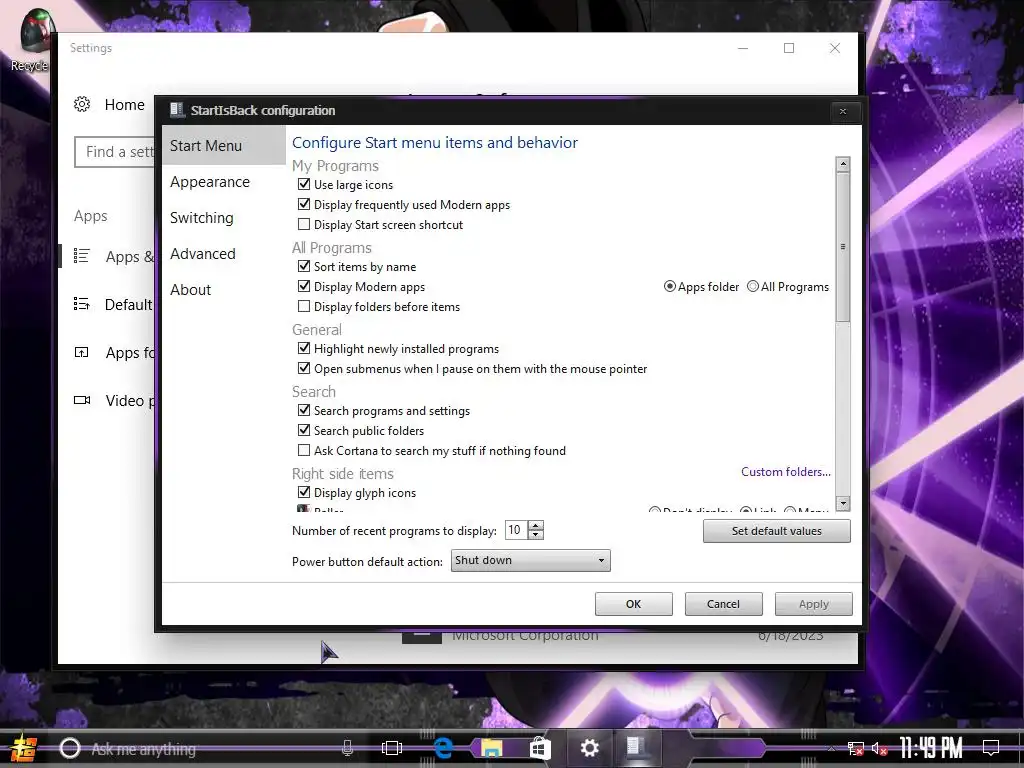This screenshot has height=768, width=1024.
Task: Show the taskbar clock at 11:49 PM
Action: point(931,748)
